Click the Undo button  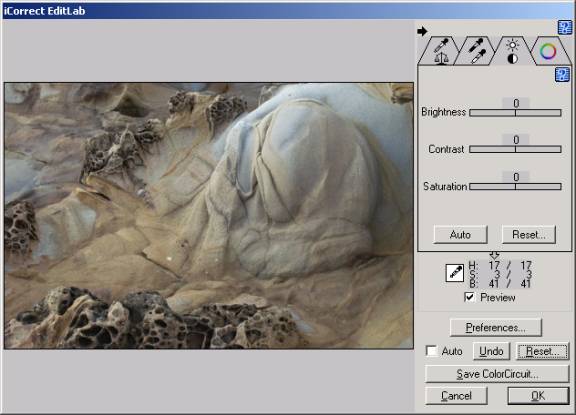pyautogui.click(x=491, y=351)
